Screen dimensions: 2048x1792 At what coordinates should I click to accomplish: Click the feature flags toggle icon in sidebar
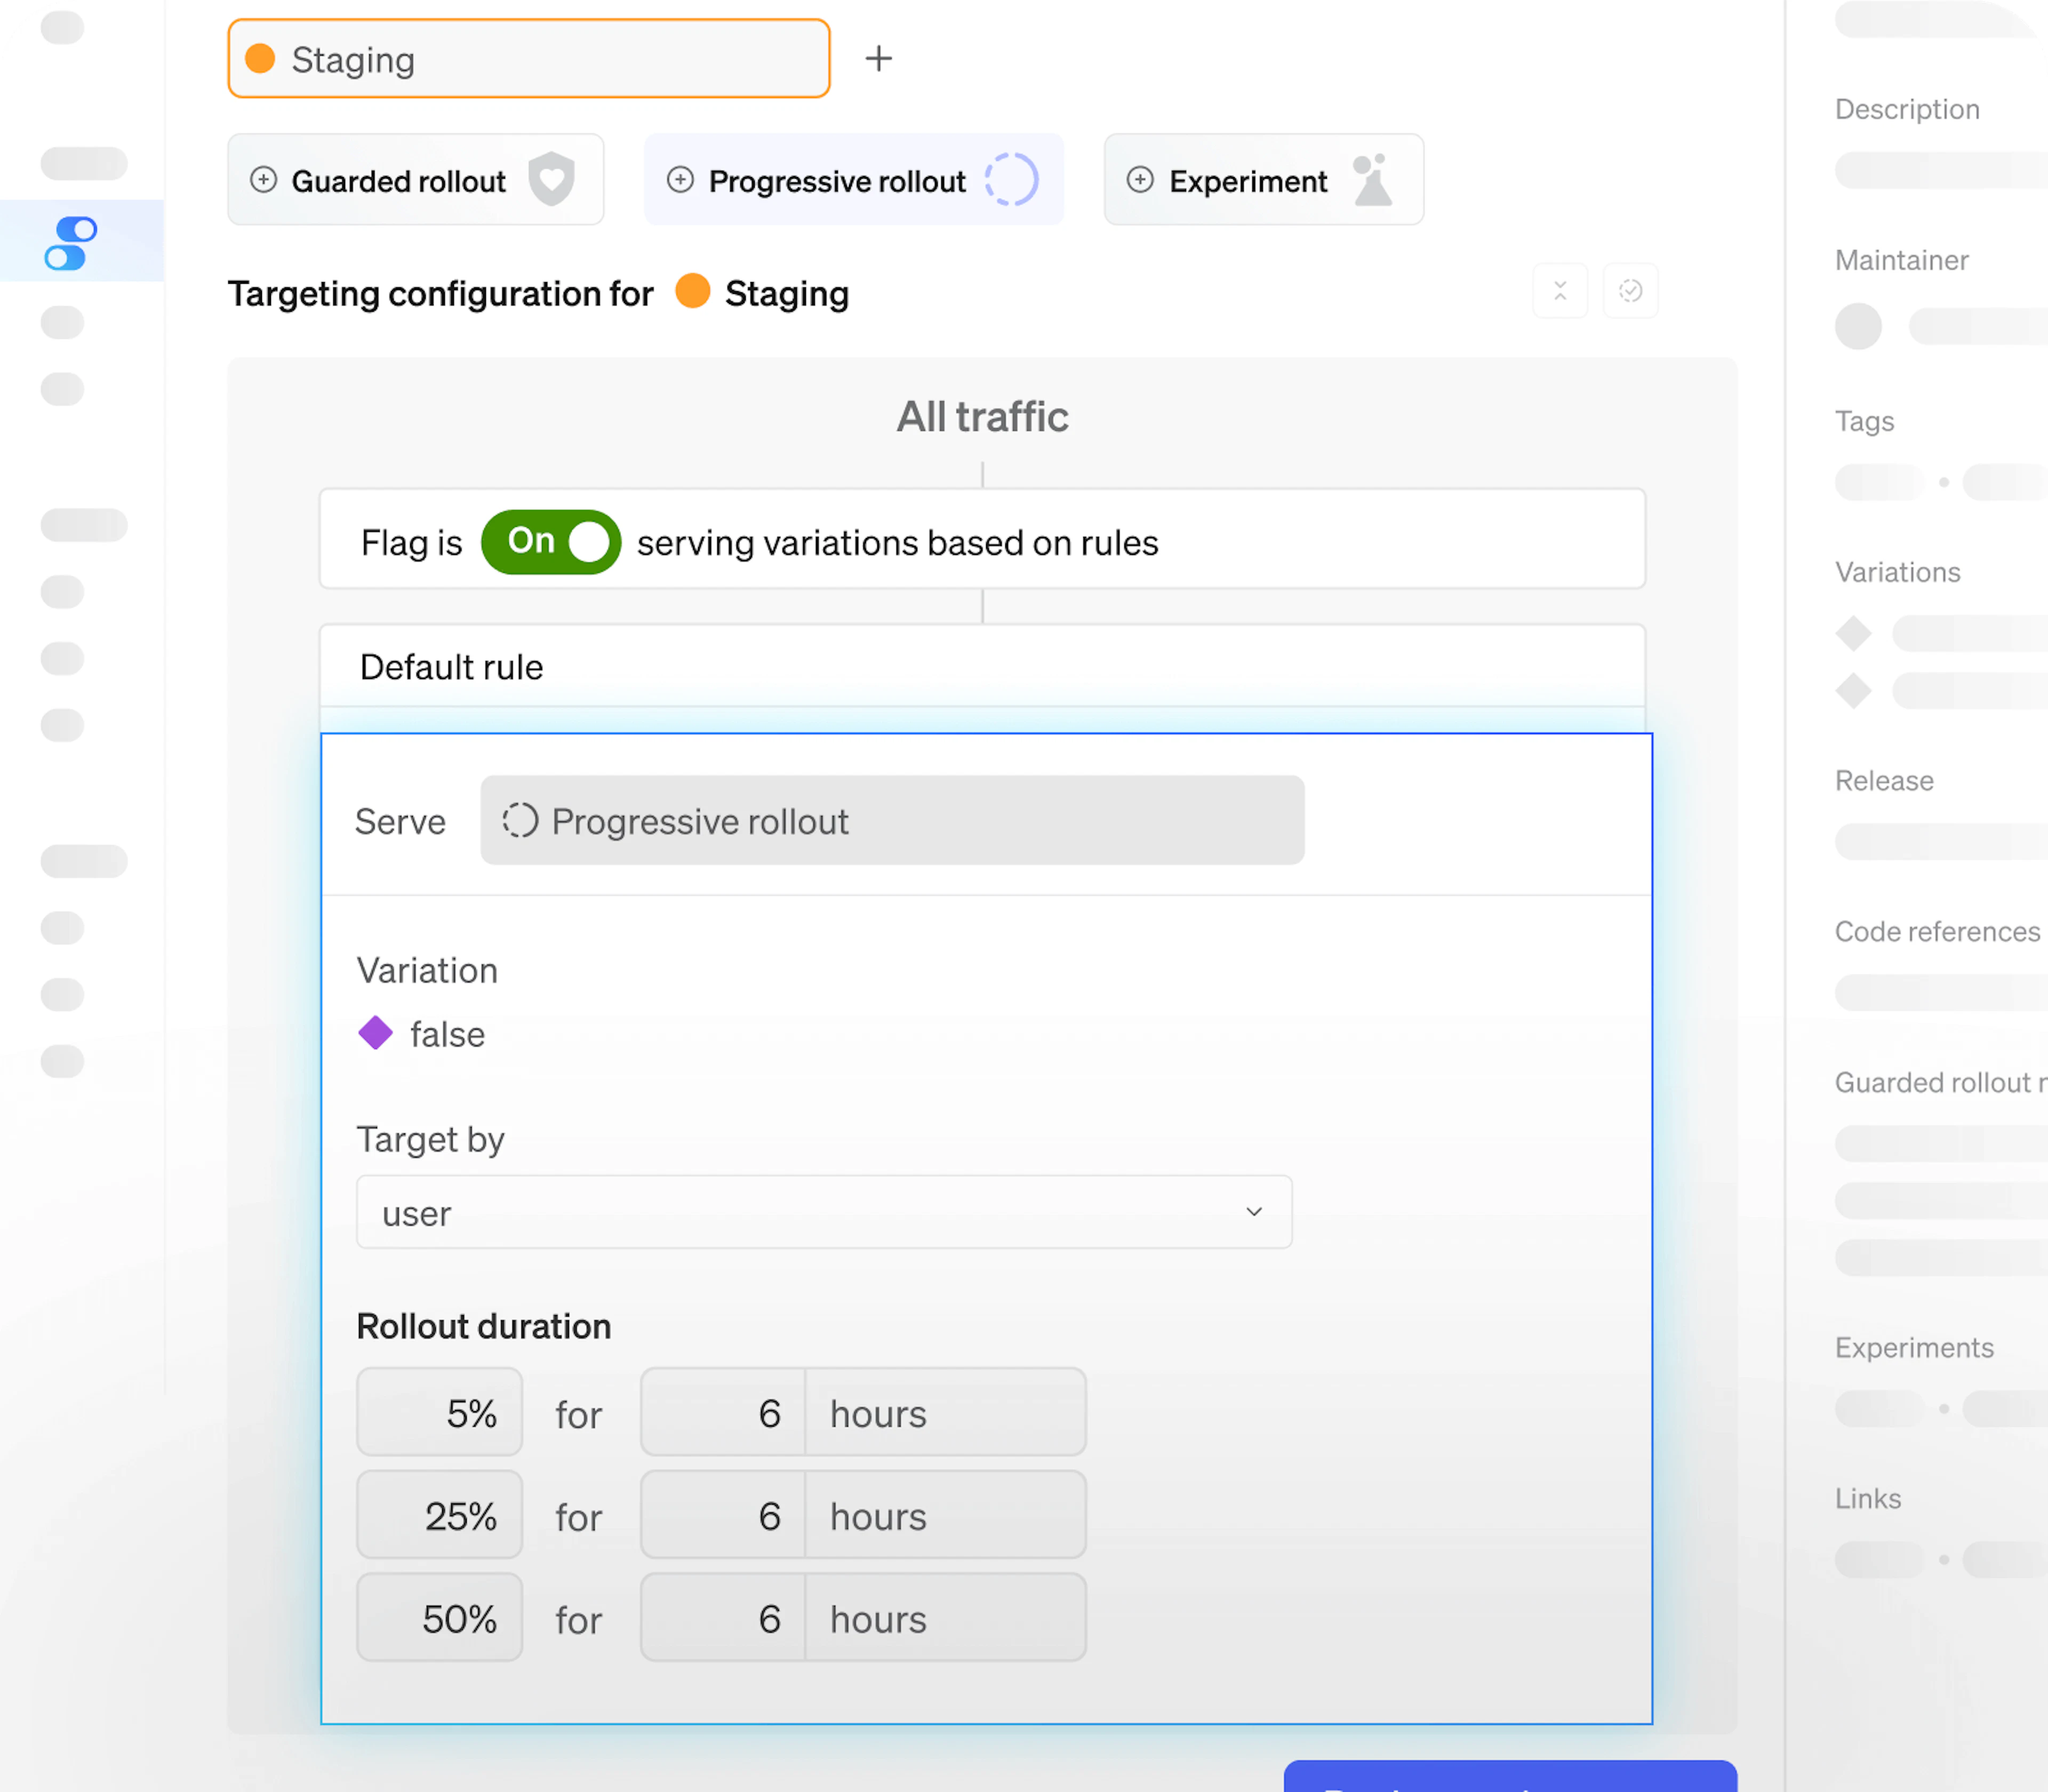click(x=71, y=243)
